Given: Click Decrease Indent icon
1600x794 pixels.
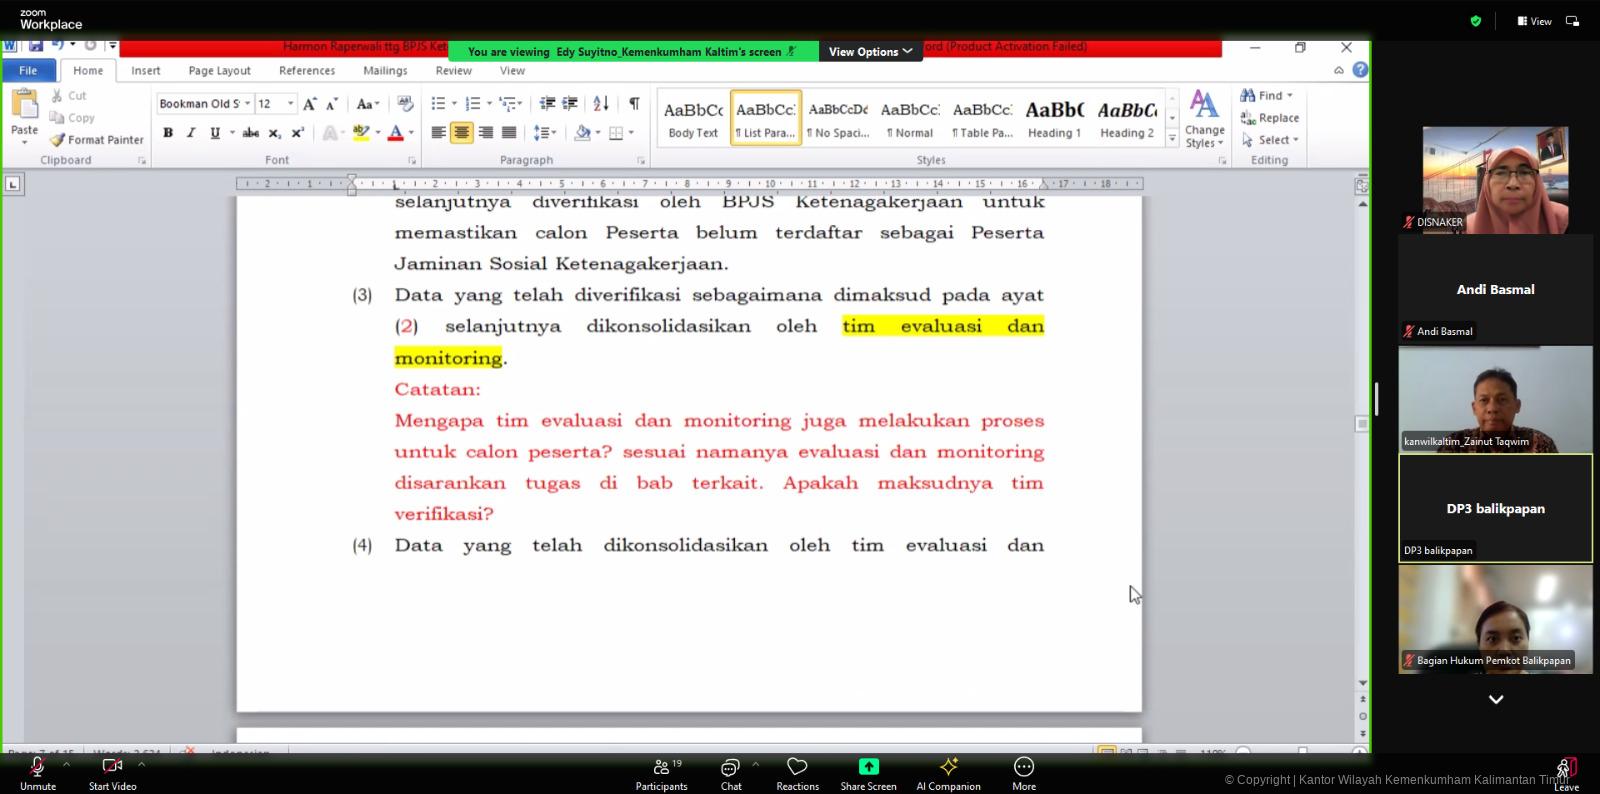Looking at the screenshot, I should click(x=547, y=104).
